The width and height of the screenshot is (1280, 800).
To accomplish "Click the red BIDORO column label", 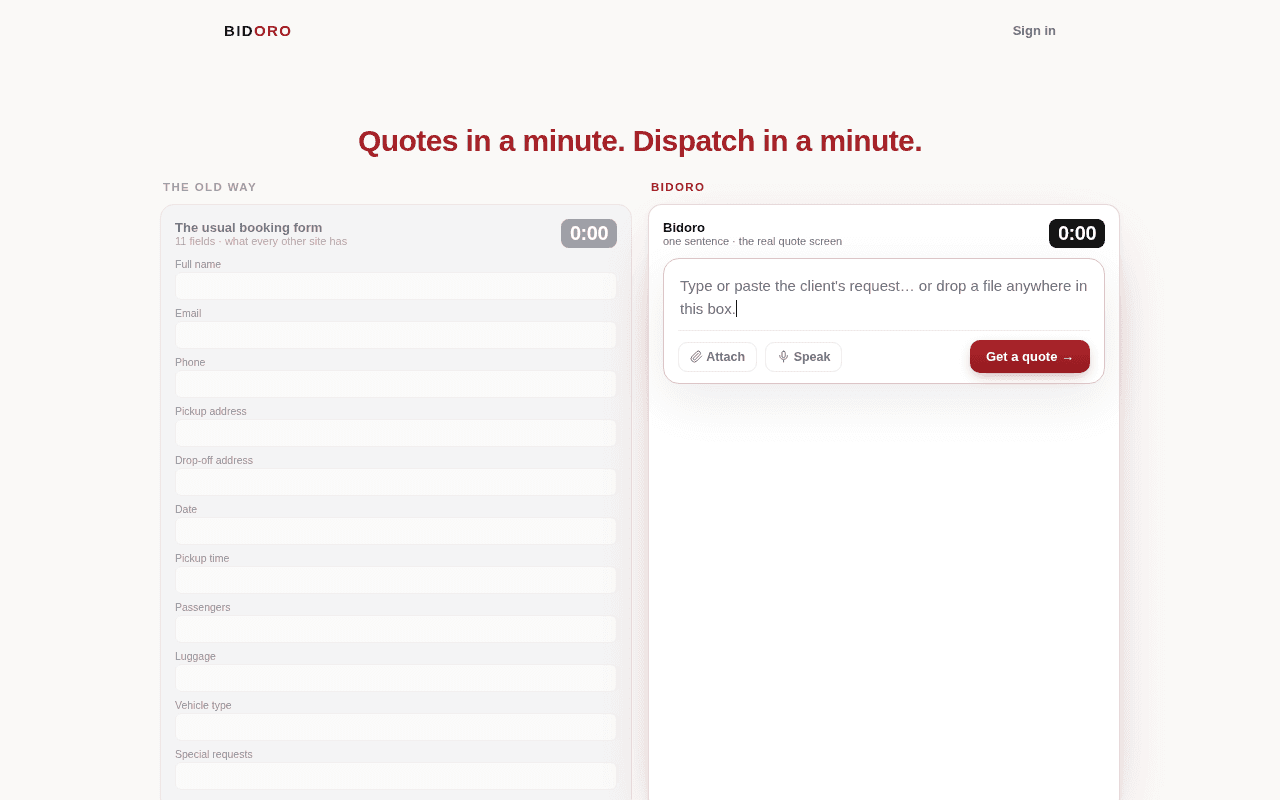I will coord(678,187).
